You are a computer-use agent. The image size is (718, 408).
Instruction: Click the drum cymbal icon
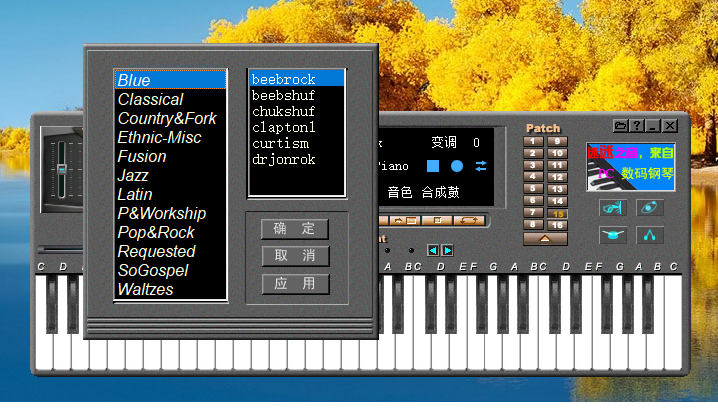(x=612, y=235)
